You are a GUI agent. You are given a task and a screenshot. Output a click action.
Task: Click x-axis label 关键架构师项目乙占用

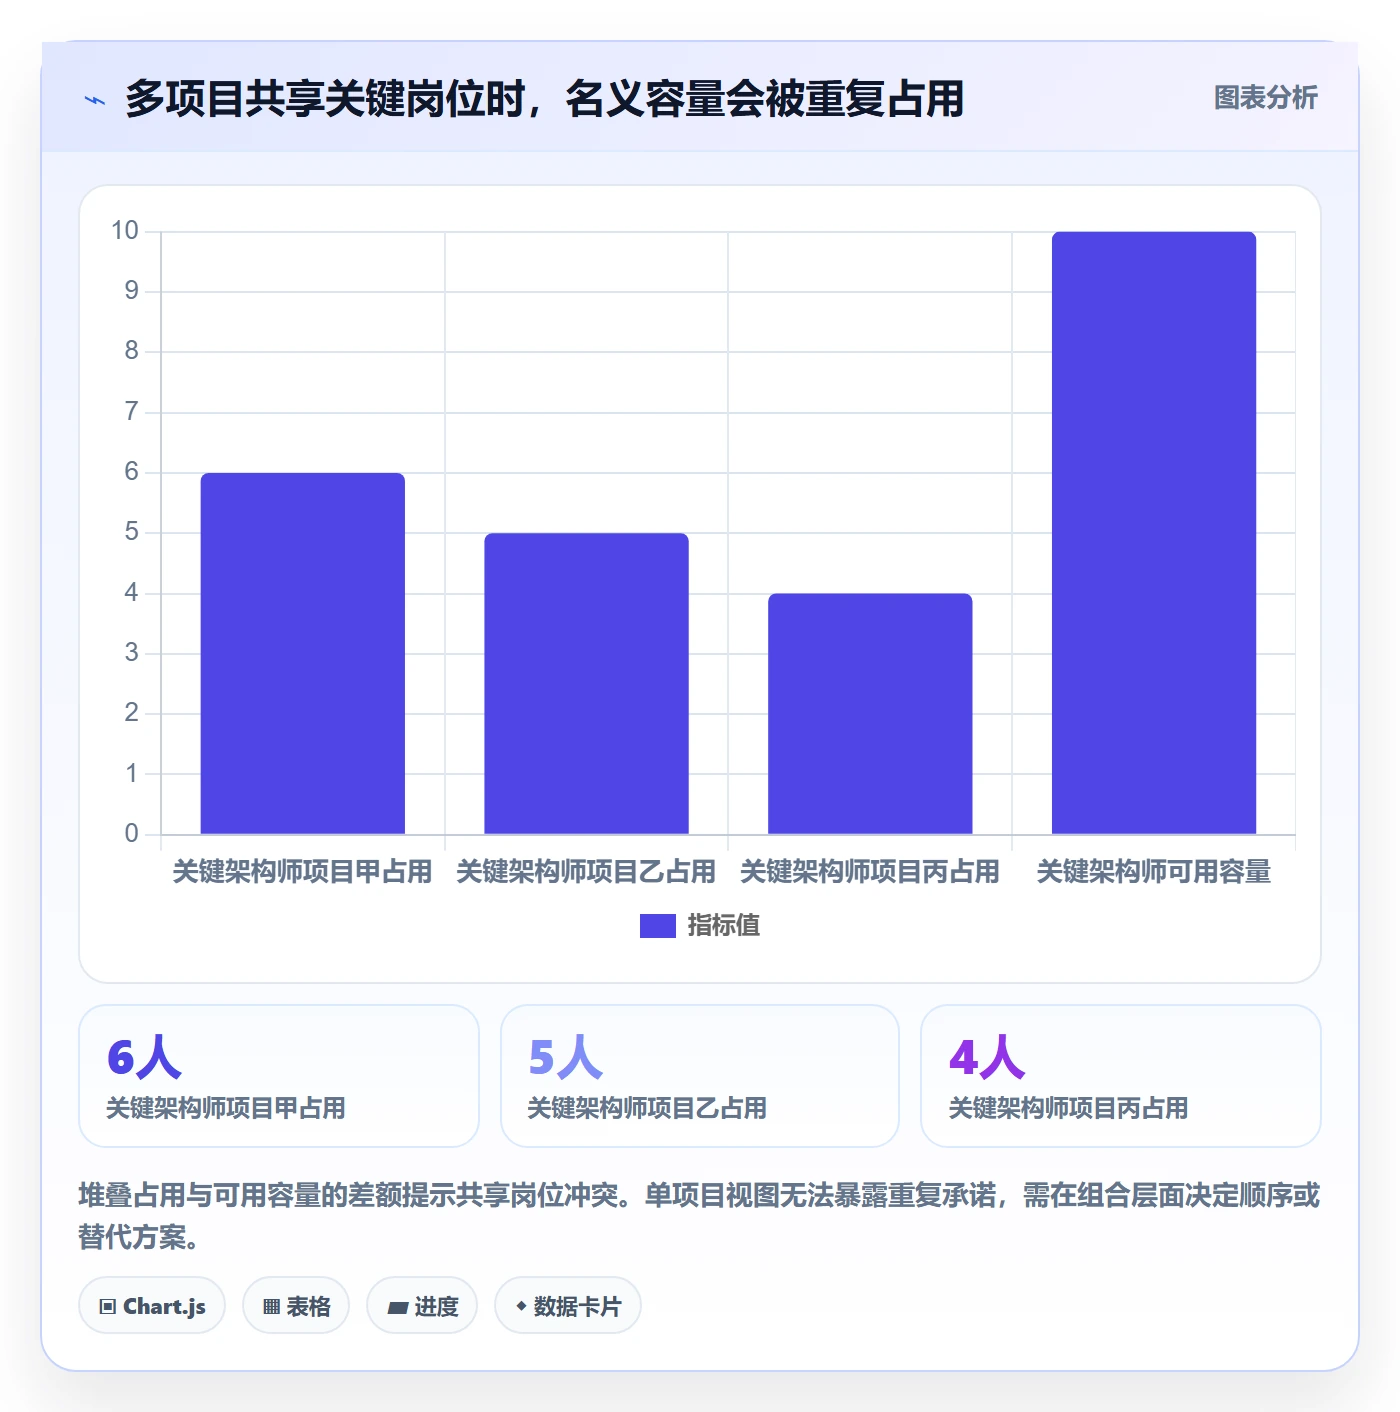point(587,872)
